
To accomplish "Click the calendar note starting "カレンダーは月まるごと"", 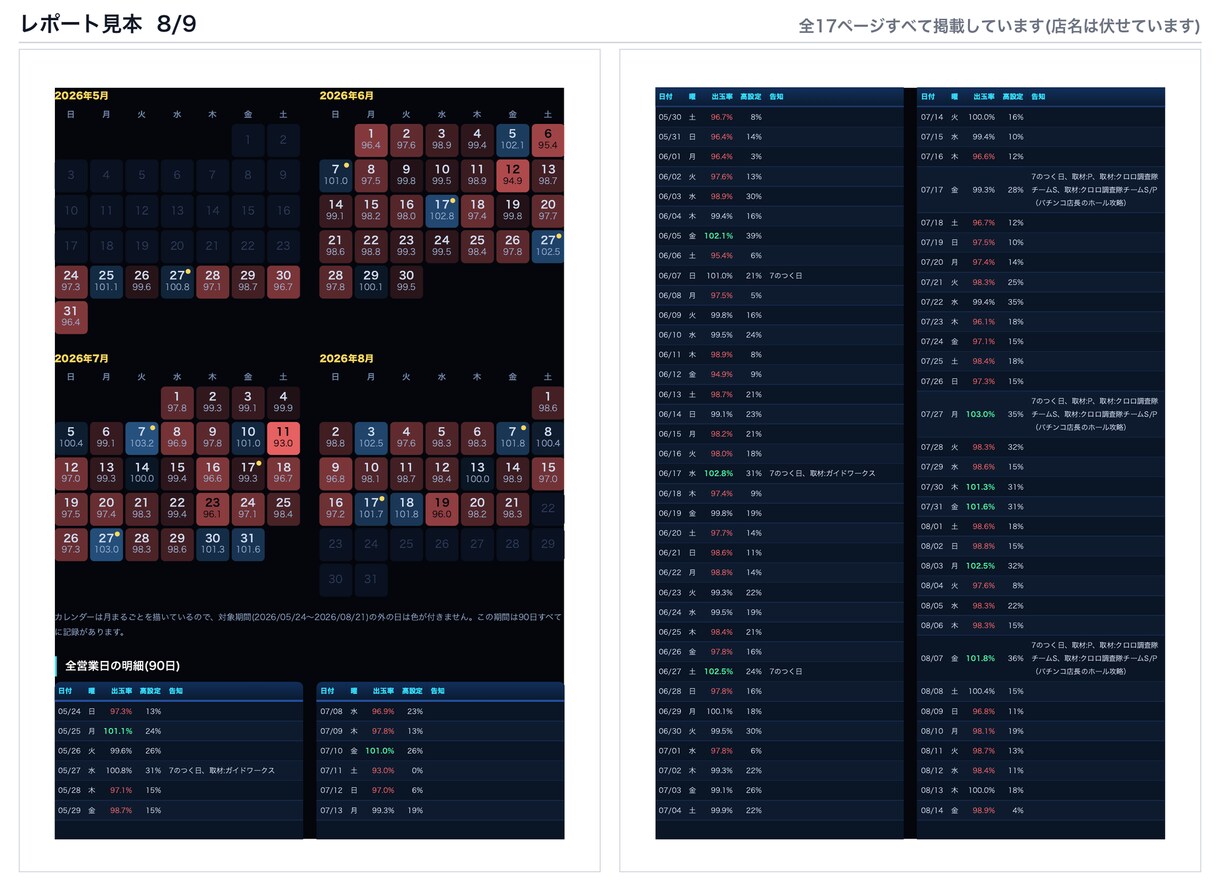I will pyautogui.click(x=309, y=624).
